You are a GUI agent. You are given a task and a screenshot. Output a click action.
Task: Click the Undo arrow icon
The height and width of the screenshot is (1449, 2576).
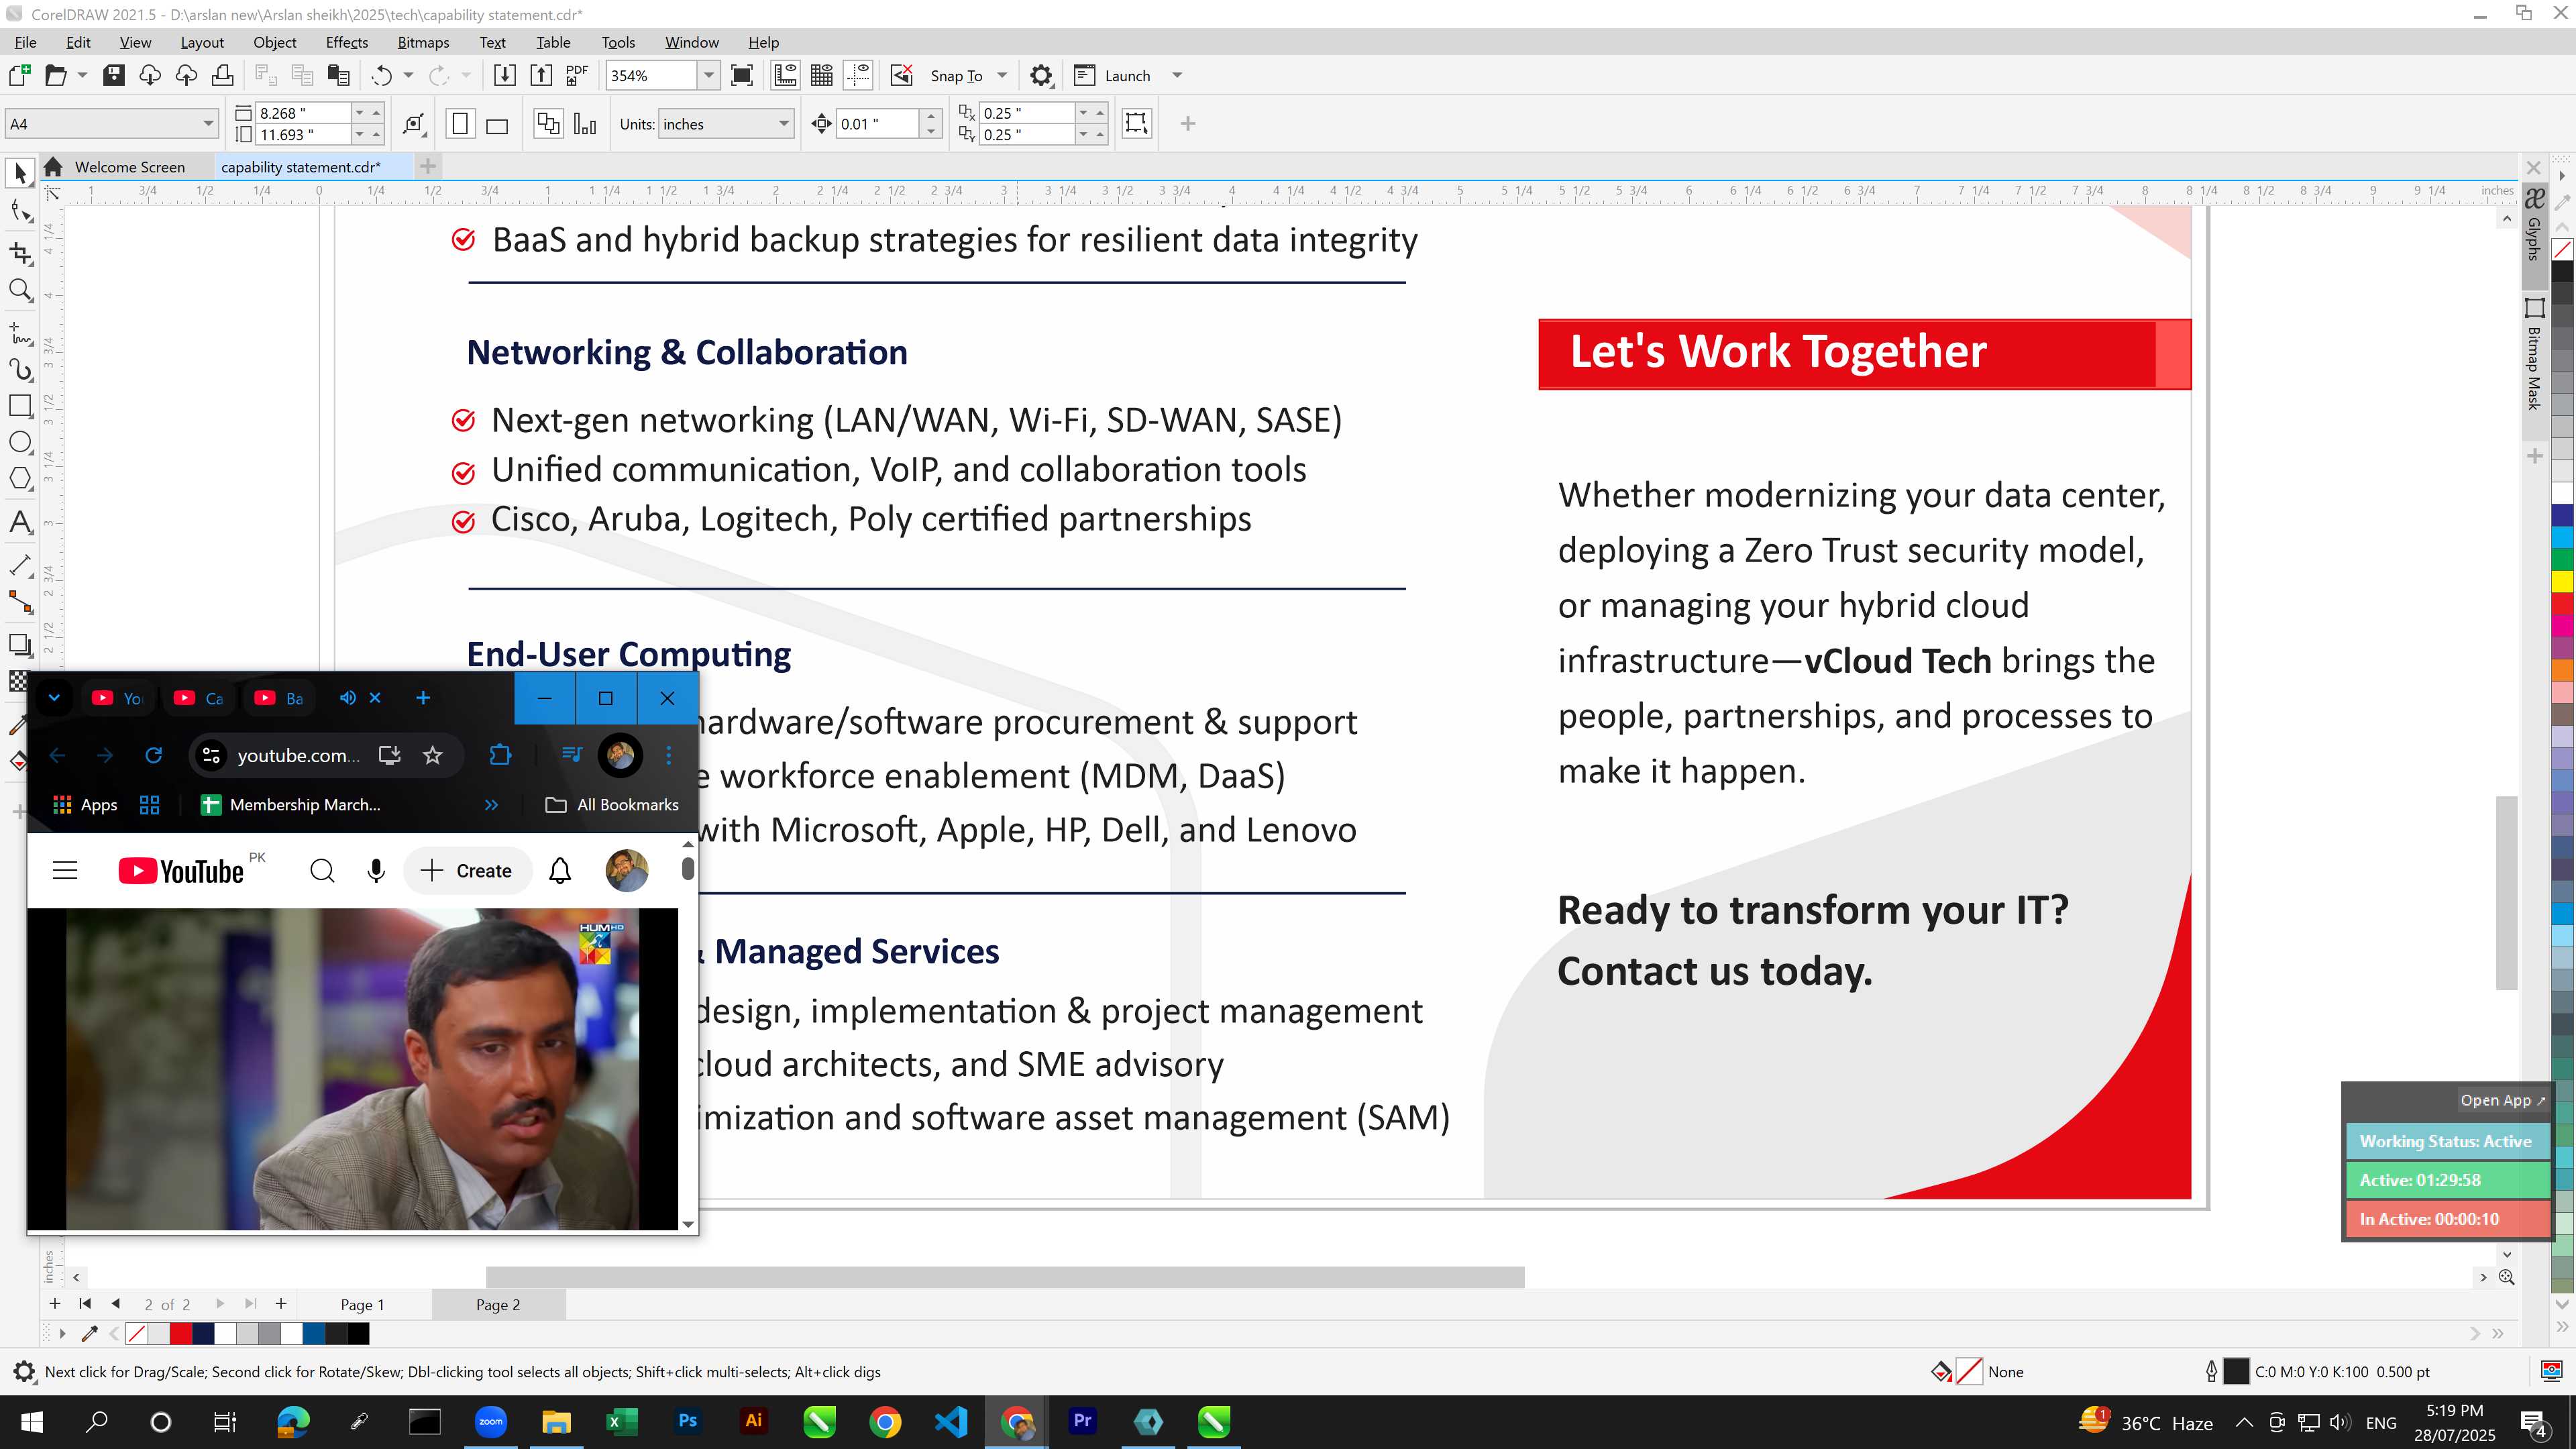(381, 75)
